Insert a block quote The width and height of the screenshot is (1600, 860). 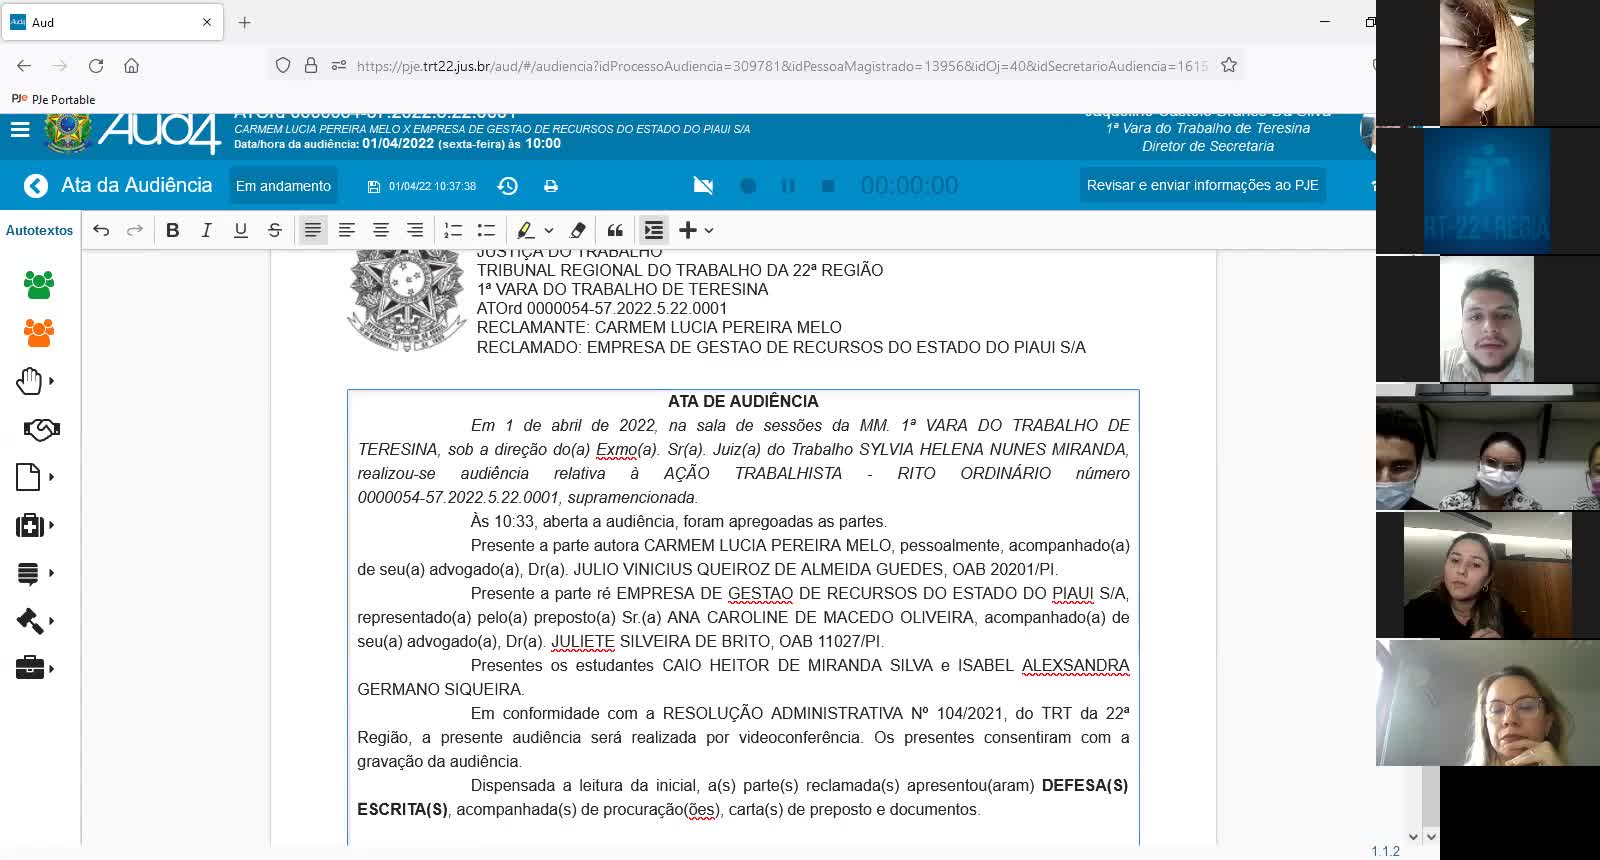click(x=615, y=230)
